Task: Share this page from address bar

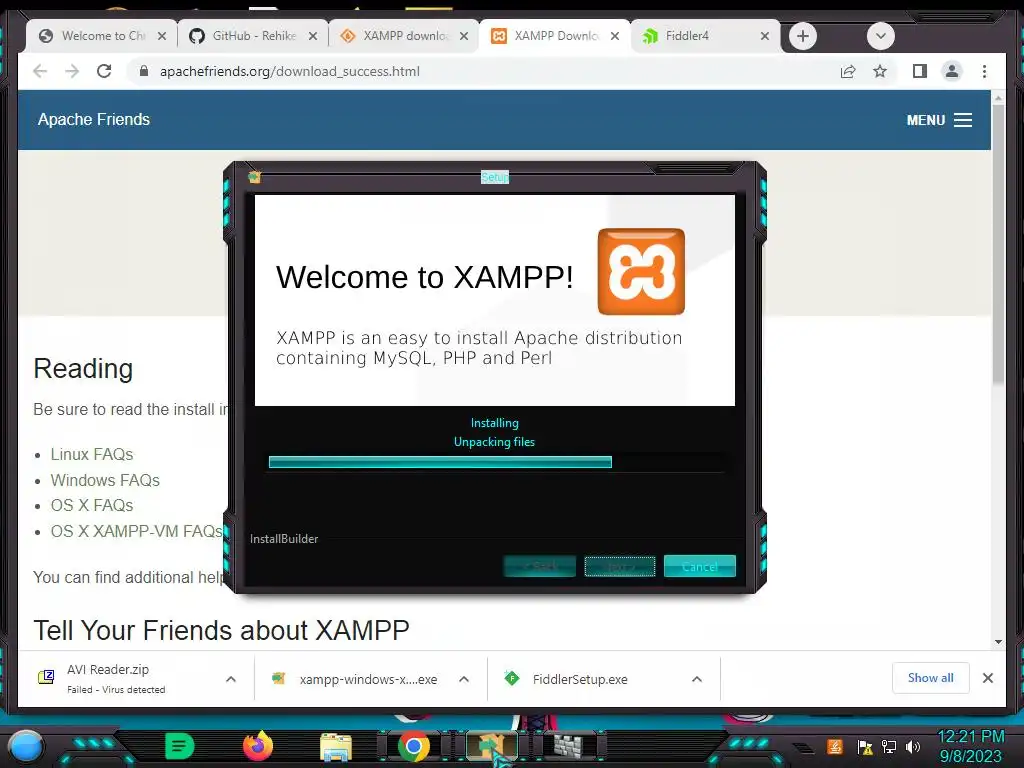Action: (x=848, y=71)
